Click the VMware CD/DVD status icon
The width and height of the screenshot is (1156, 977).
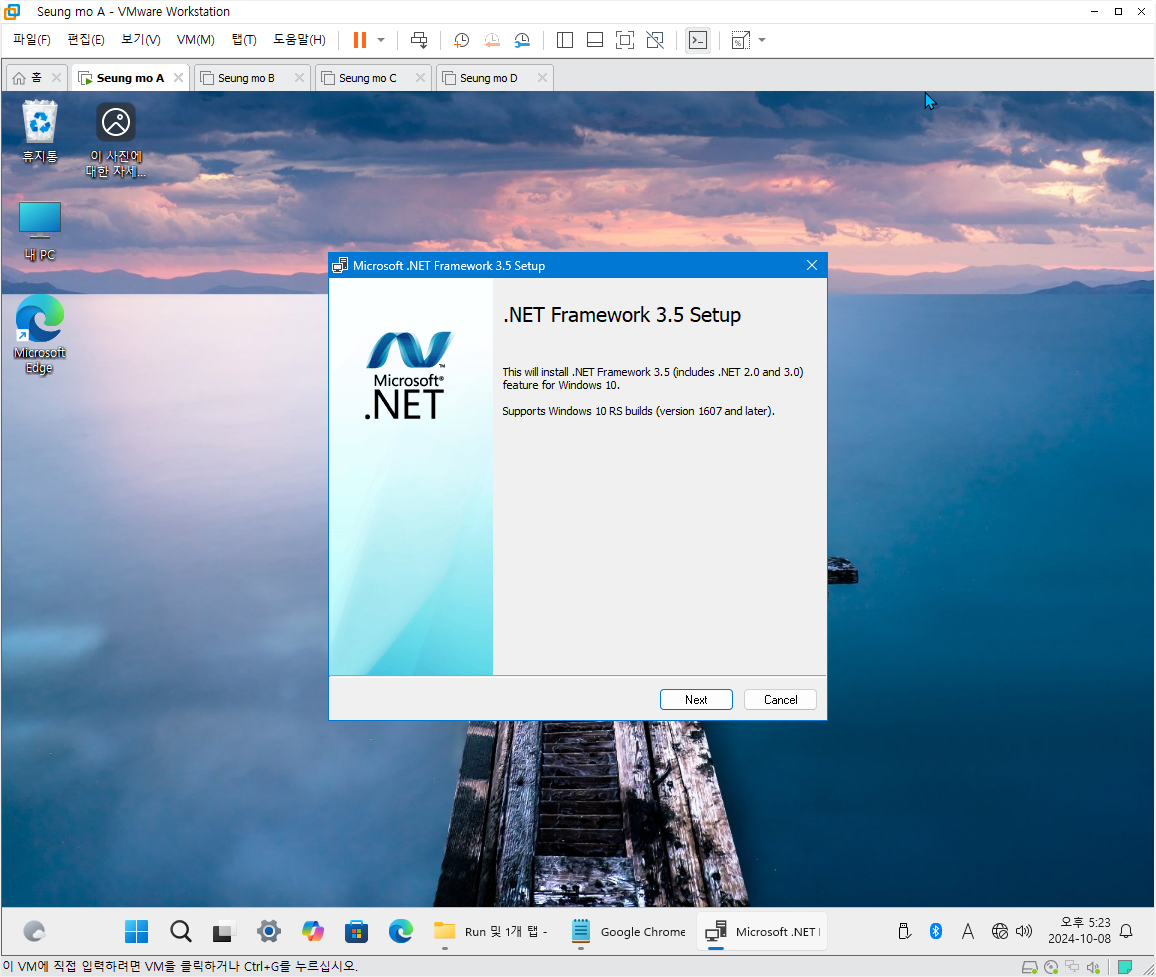tap(1051, 967)
